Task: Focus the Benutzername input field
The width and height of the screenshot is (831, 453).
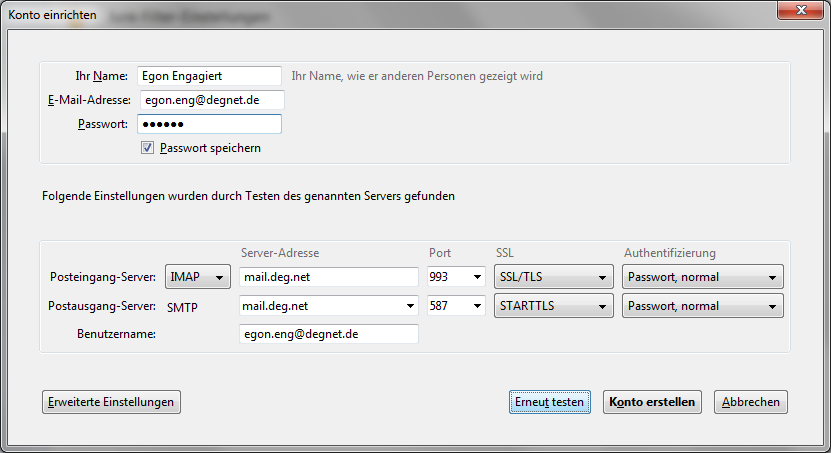Action: [x=329, y=335]
